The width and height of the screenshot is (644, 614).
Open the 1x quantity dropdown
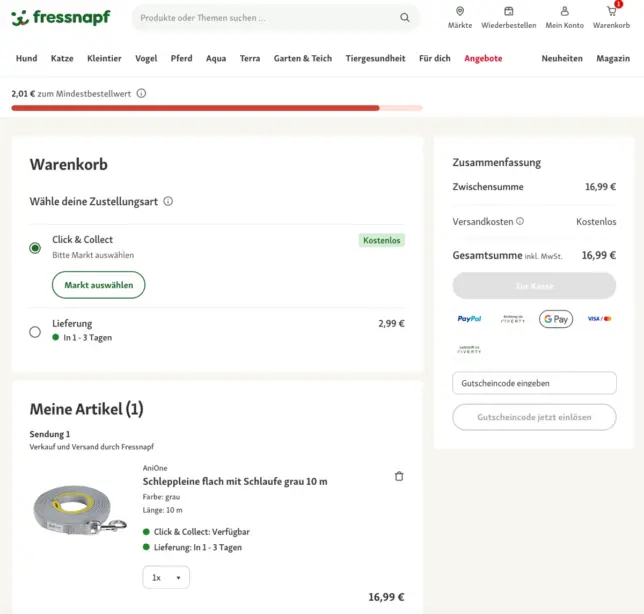tap(166, 577)
